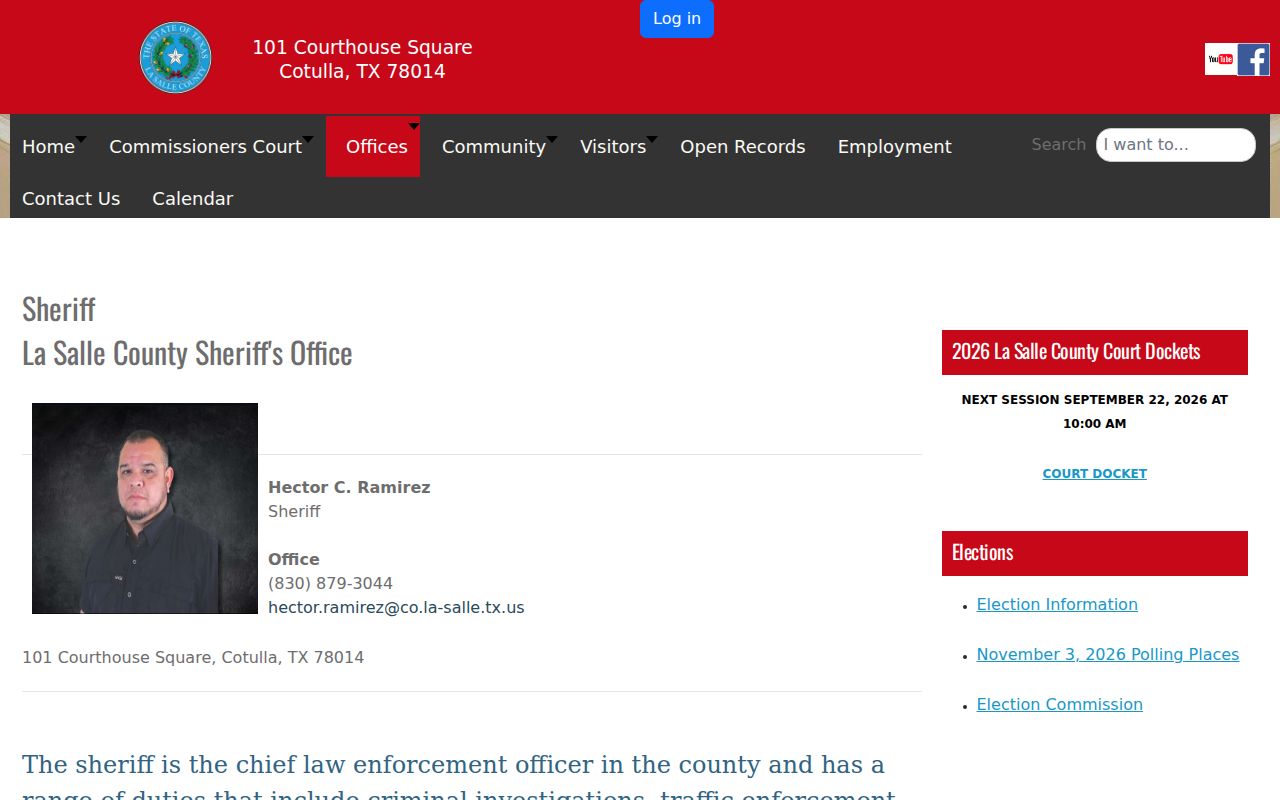Screen dimensions: 1280x800
Task: Click the Log in button
Action: click(x=677, y=19)
